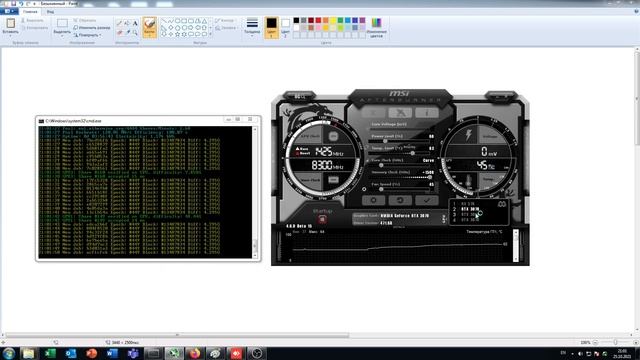
Task: Select the Magnifier tool in Paint
Action: 135,32
